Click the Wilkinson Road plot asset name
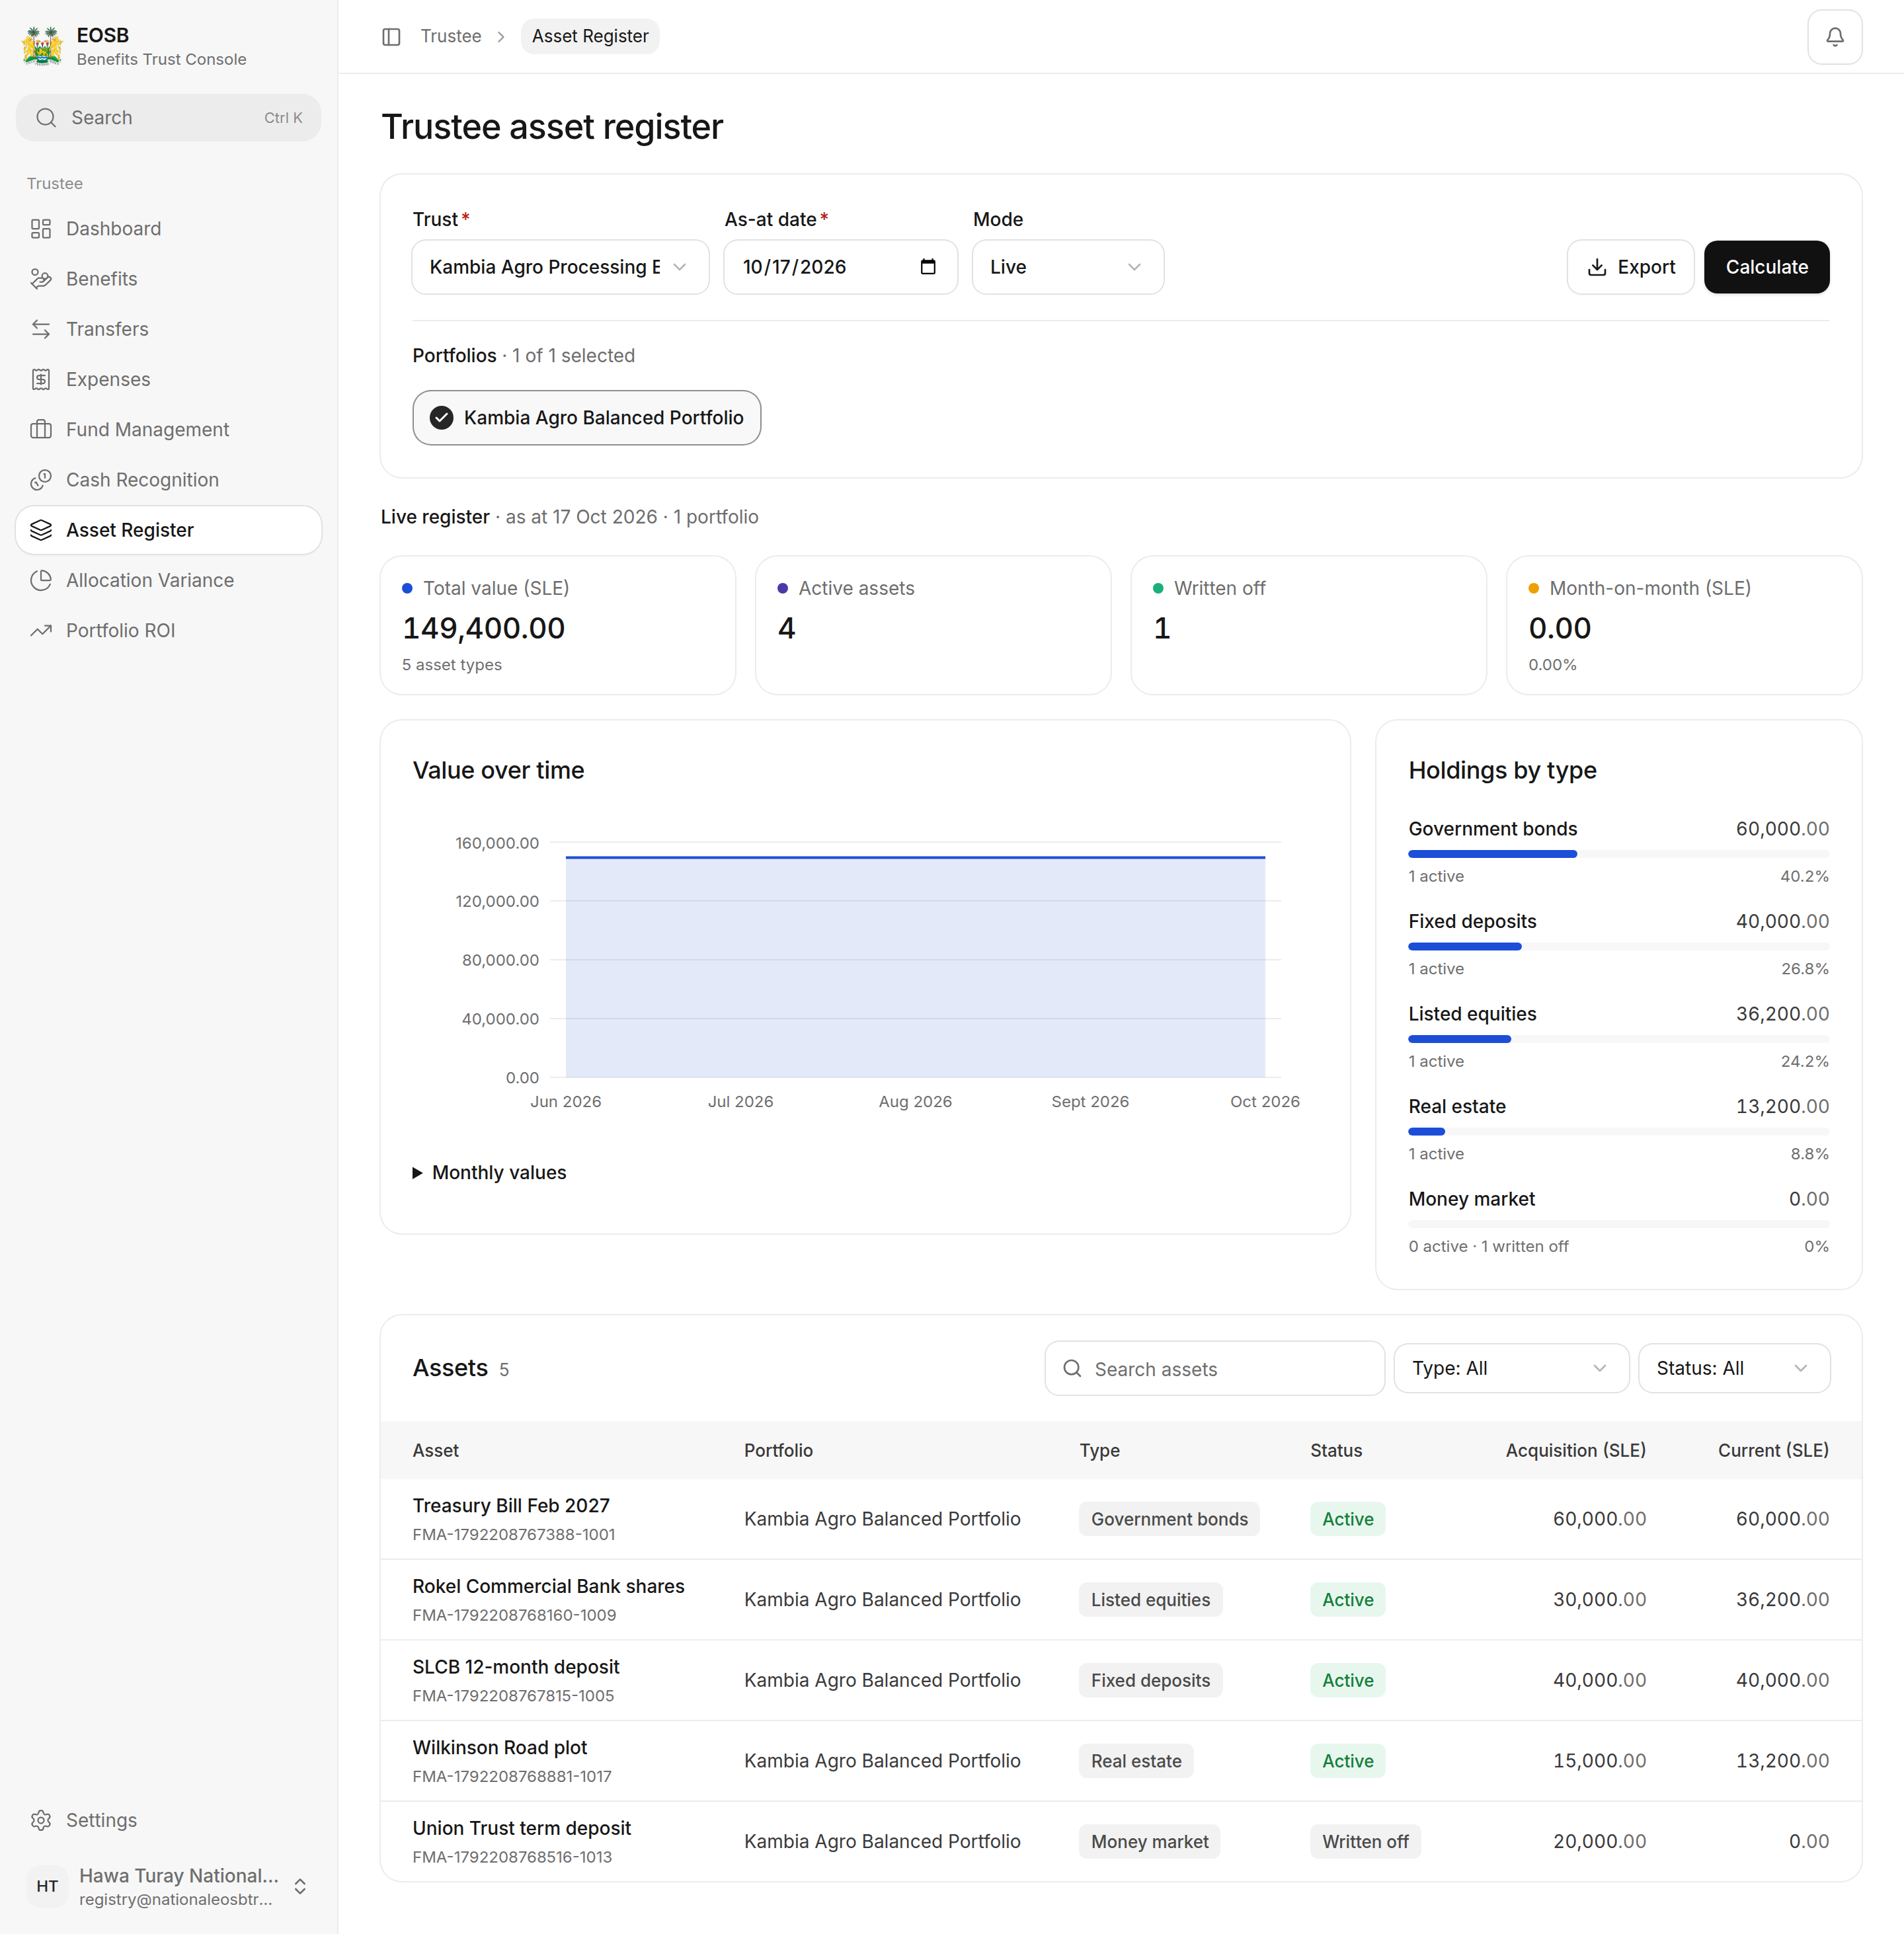This screenshot has width=1904, height=1934. click(x=499, y=1747)
